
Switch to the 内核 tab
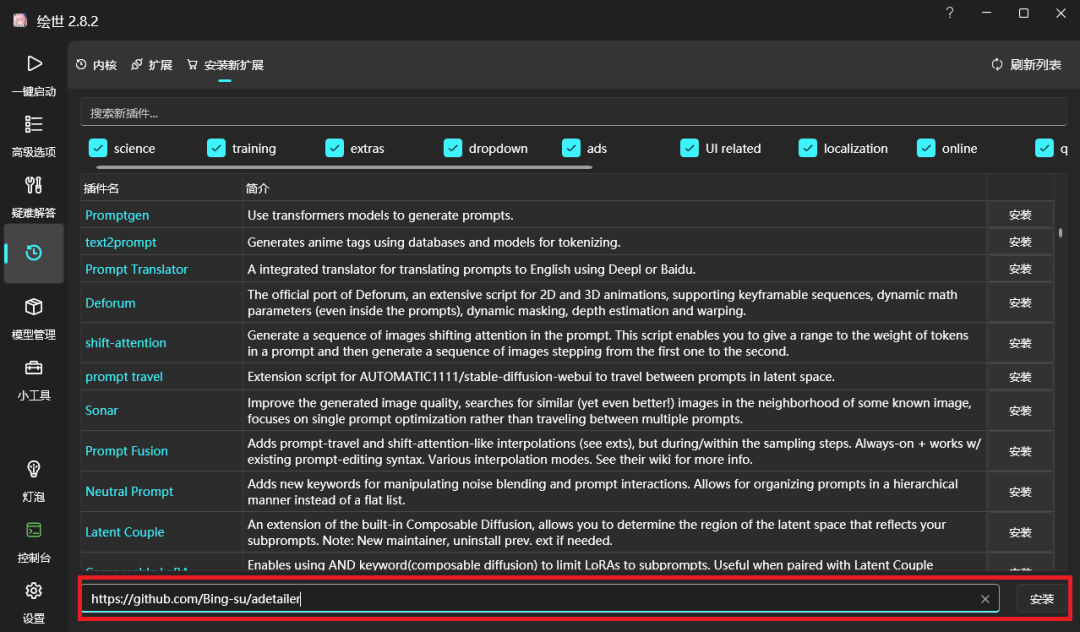(96, 65)
